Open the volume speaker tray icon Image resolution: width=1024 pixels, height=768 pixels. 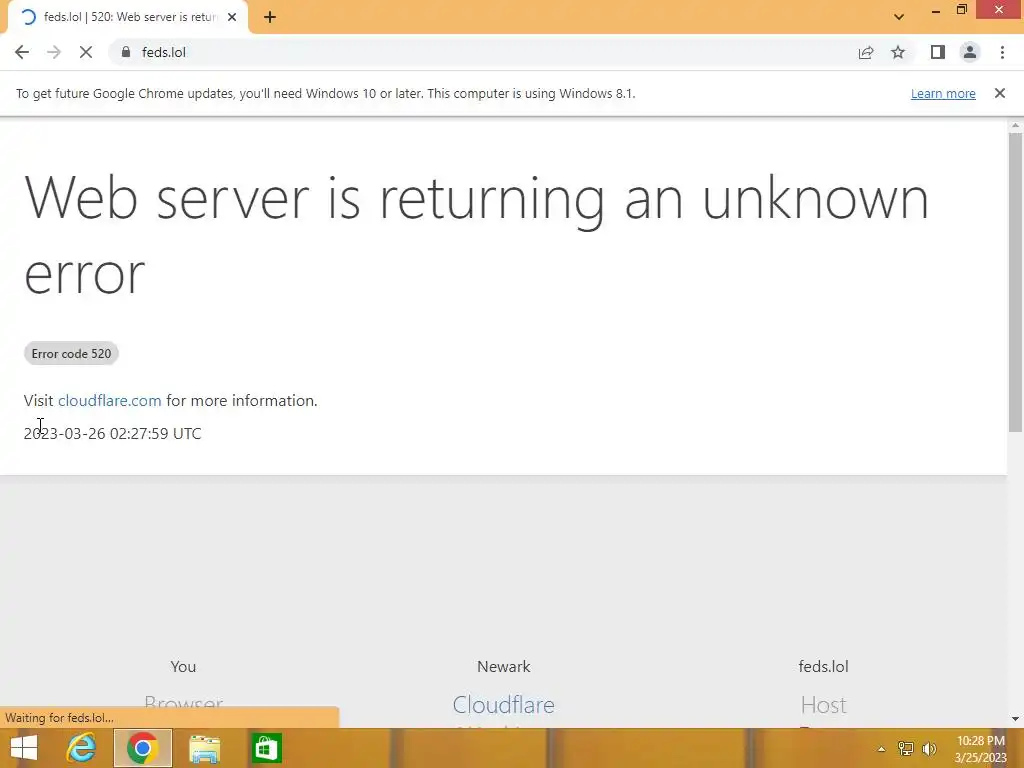[929, 748]
